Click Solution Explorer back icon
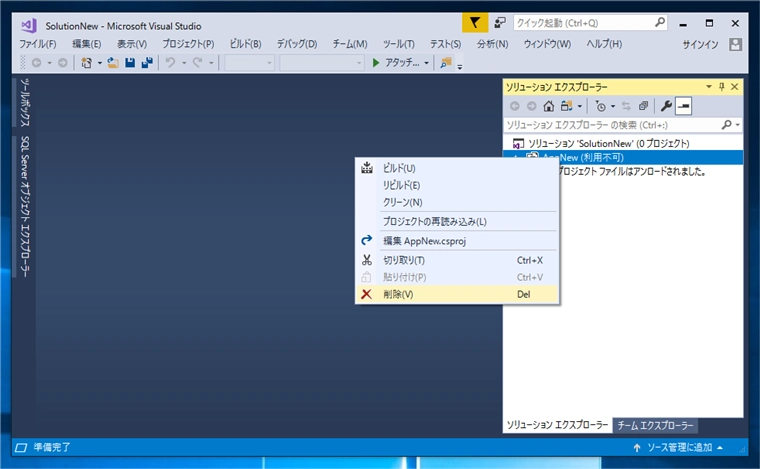Viewport: 760px width, 469px height. click(x=515, y=106)
